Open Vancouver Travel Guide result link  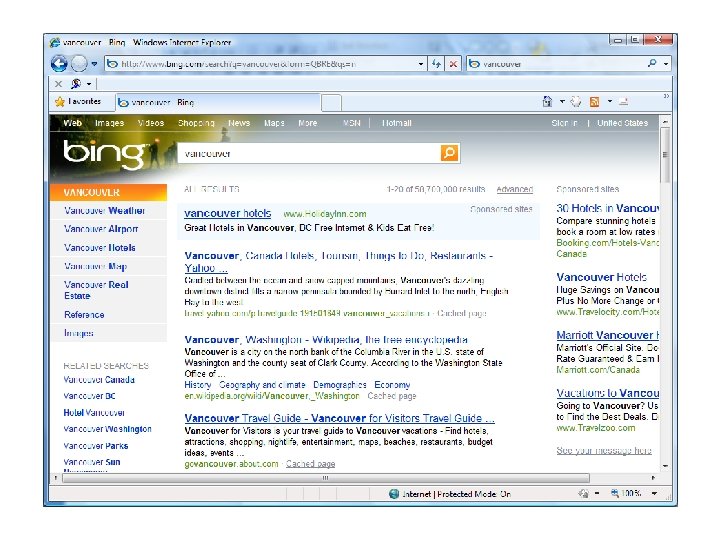click(x=339, y=418)
